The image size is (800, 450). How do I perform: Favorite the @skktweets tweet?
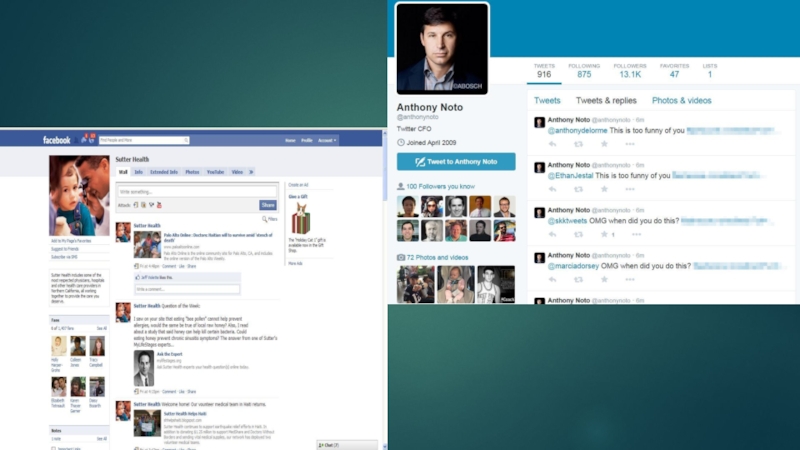604,234
